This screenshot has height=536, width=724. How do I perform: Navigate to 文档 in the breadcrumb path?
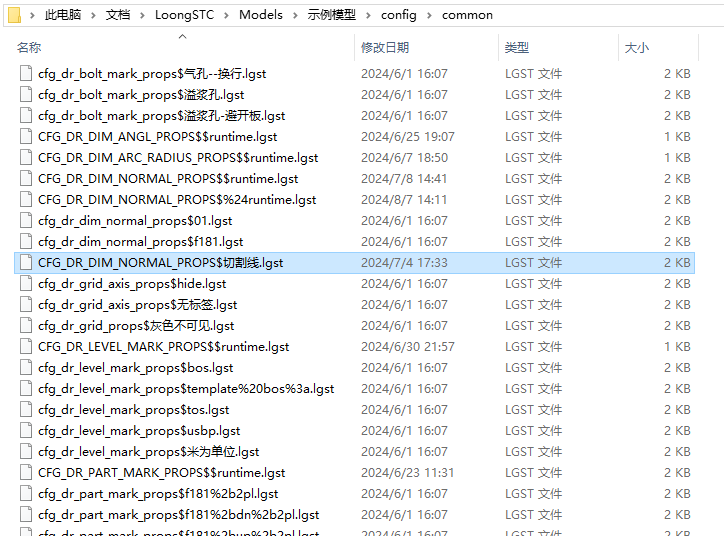(x=118, y=15)
